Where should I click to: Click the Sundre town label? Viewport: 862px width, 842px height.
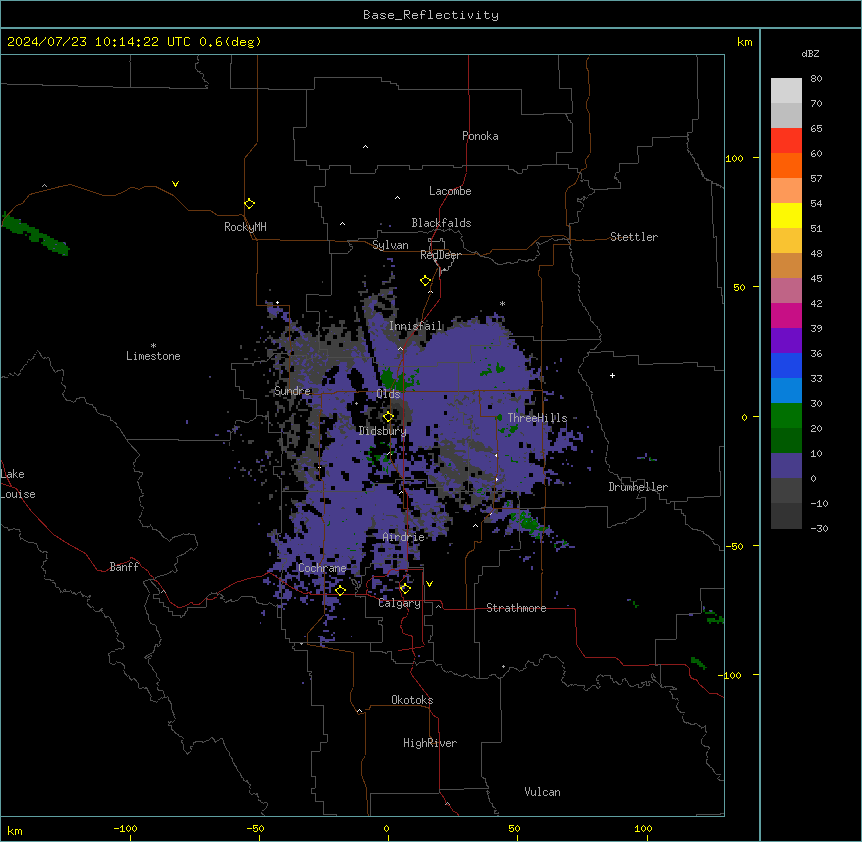click(x=292, y=391)
